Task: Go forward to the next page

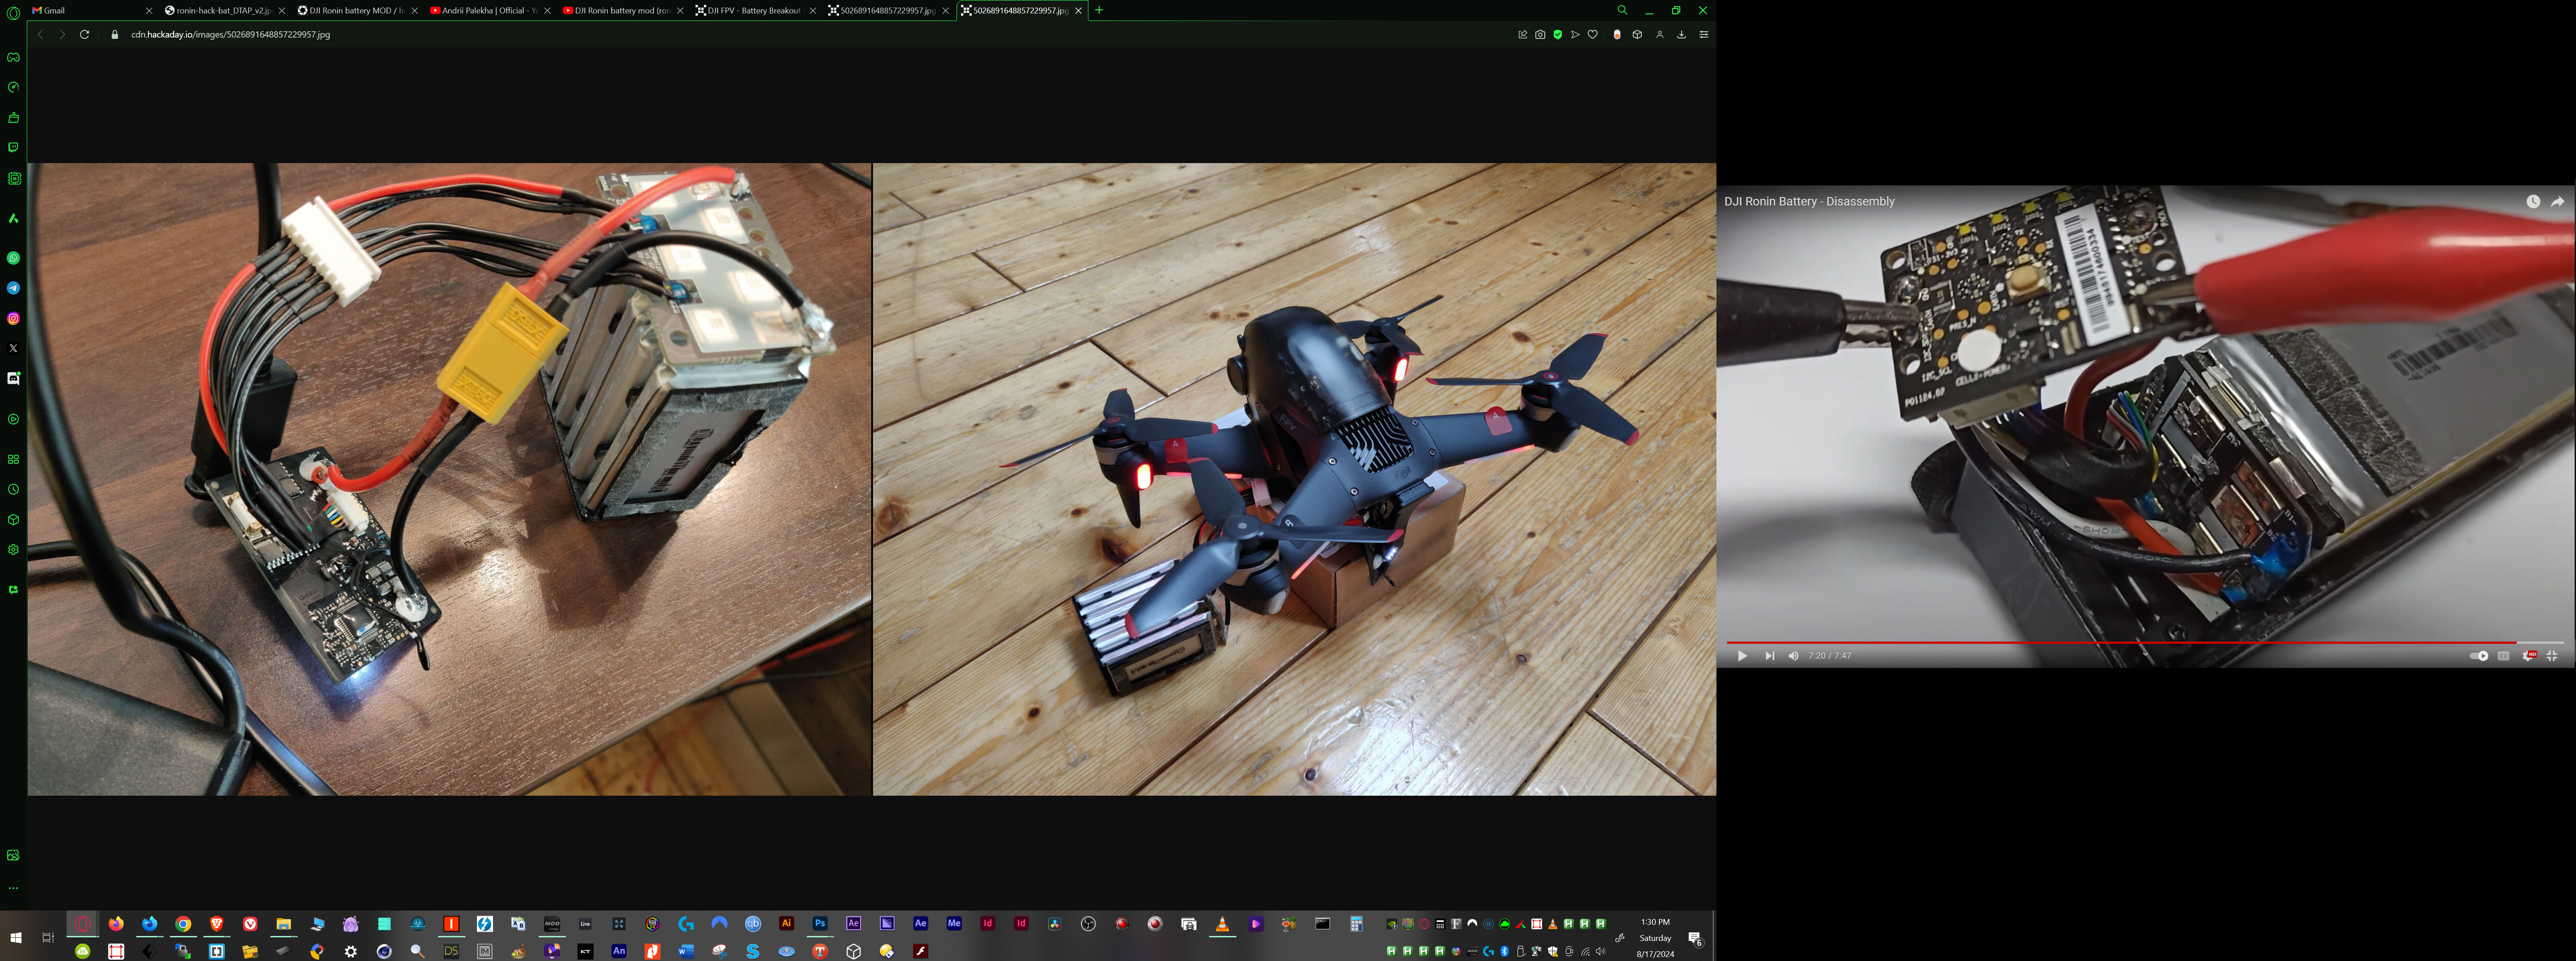Action: click(x=62, y=34)
